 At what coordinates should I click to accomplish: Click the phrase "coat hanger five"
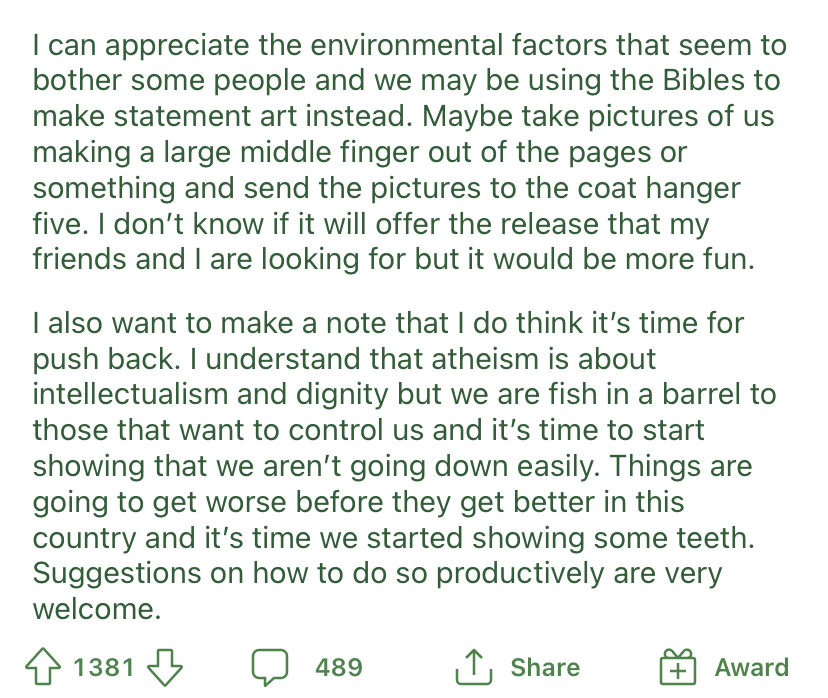pos(387,206)
